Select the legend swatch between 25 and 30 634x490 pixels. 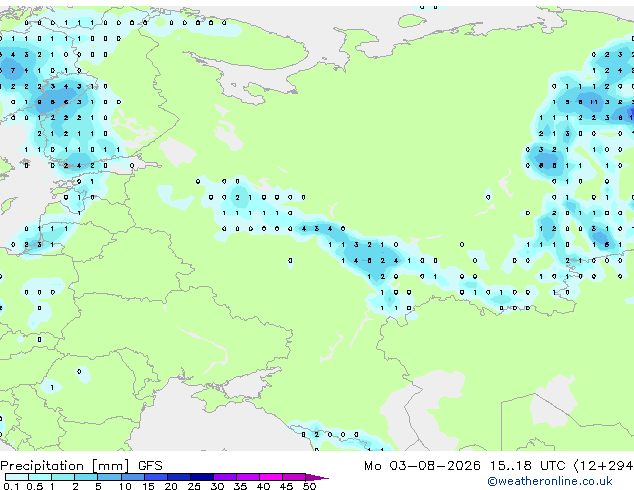tap(202, 477)
